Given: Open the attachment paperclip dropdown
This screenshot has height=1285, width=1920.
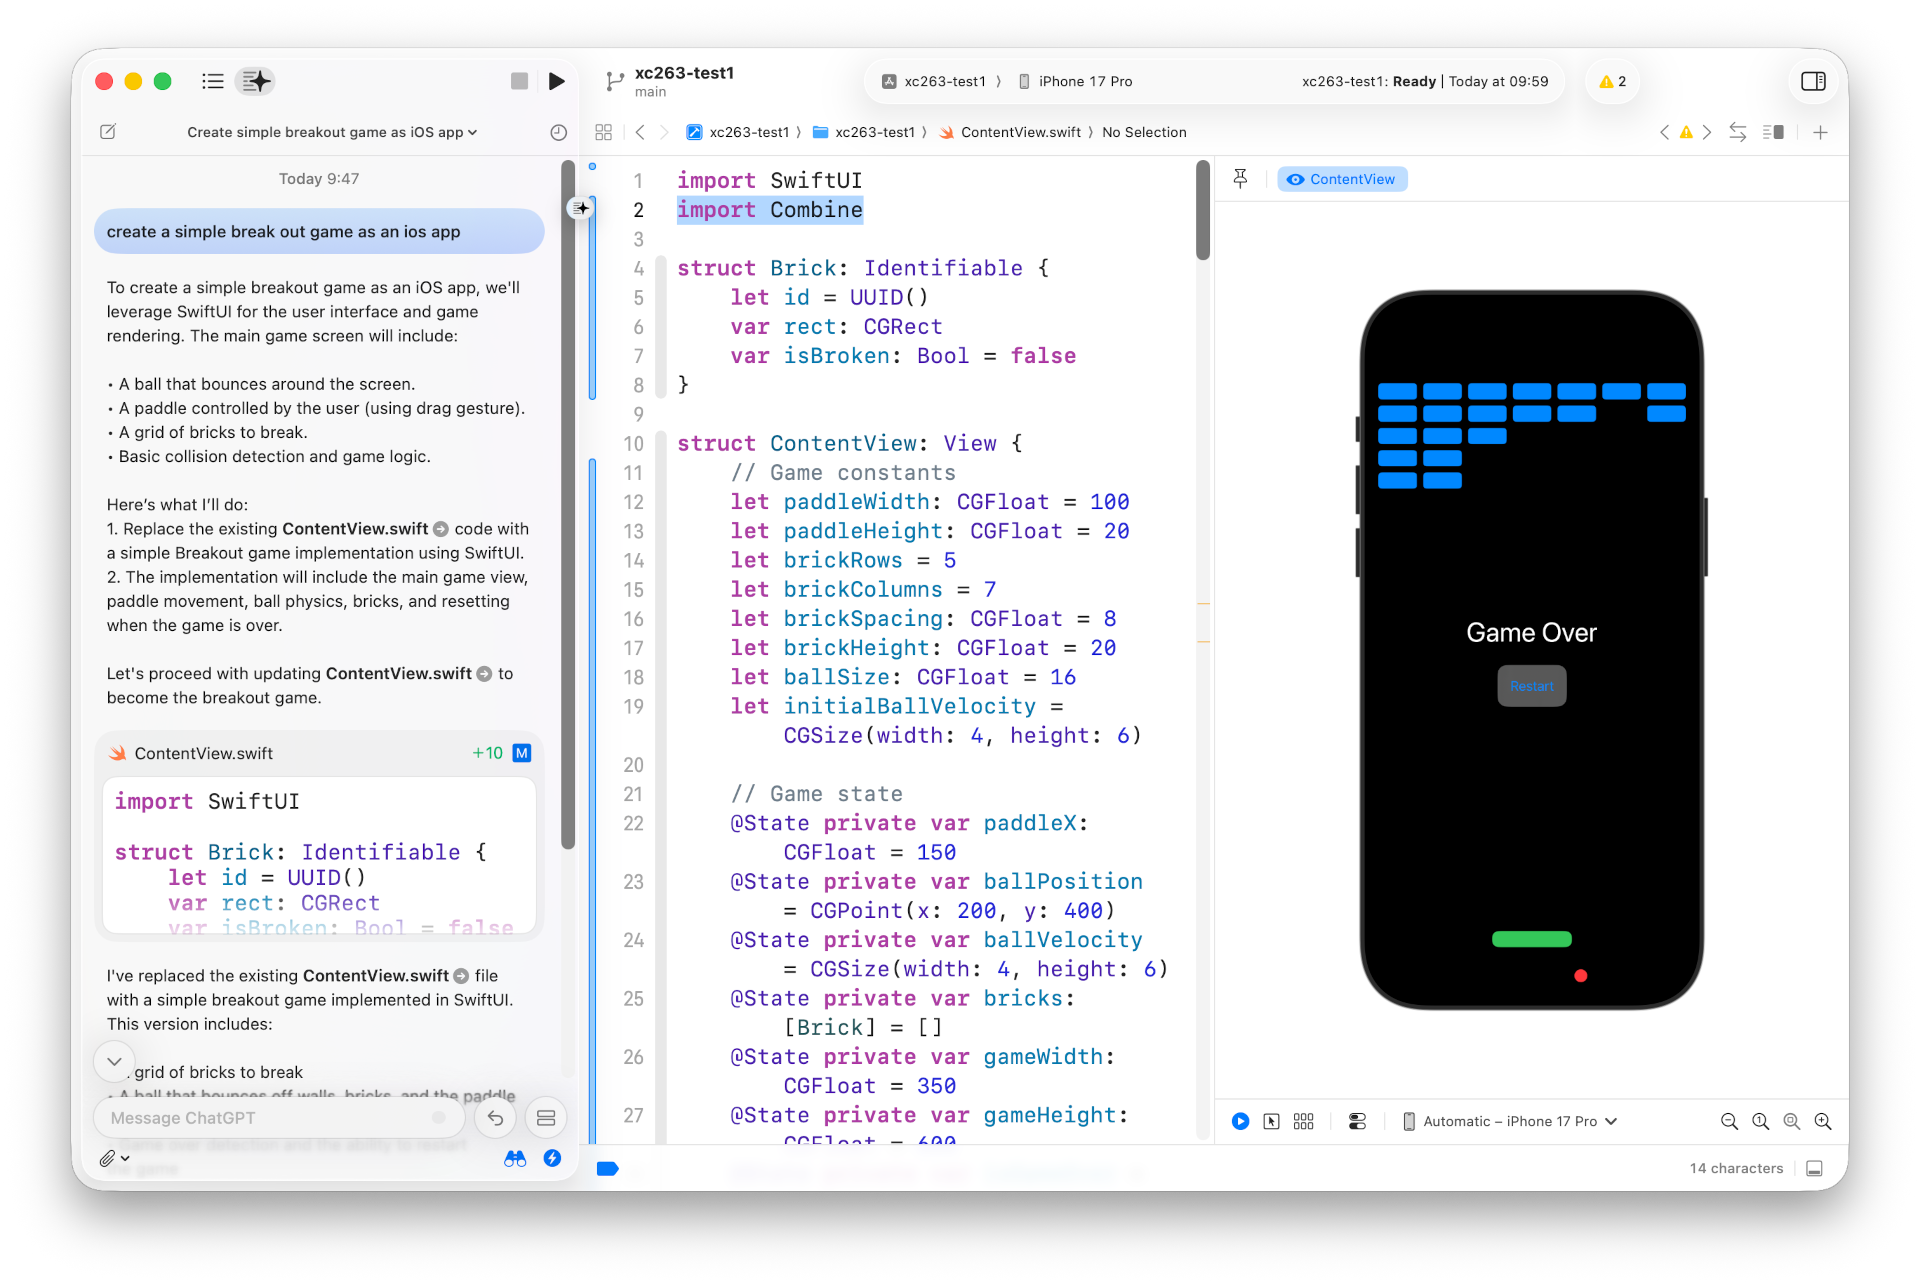Looking at the screenshot, I should tap(114, 1158).
